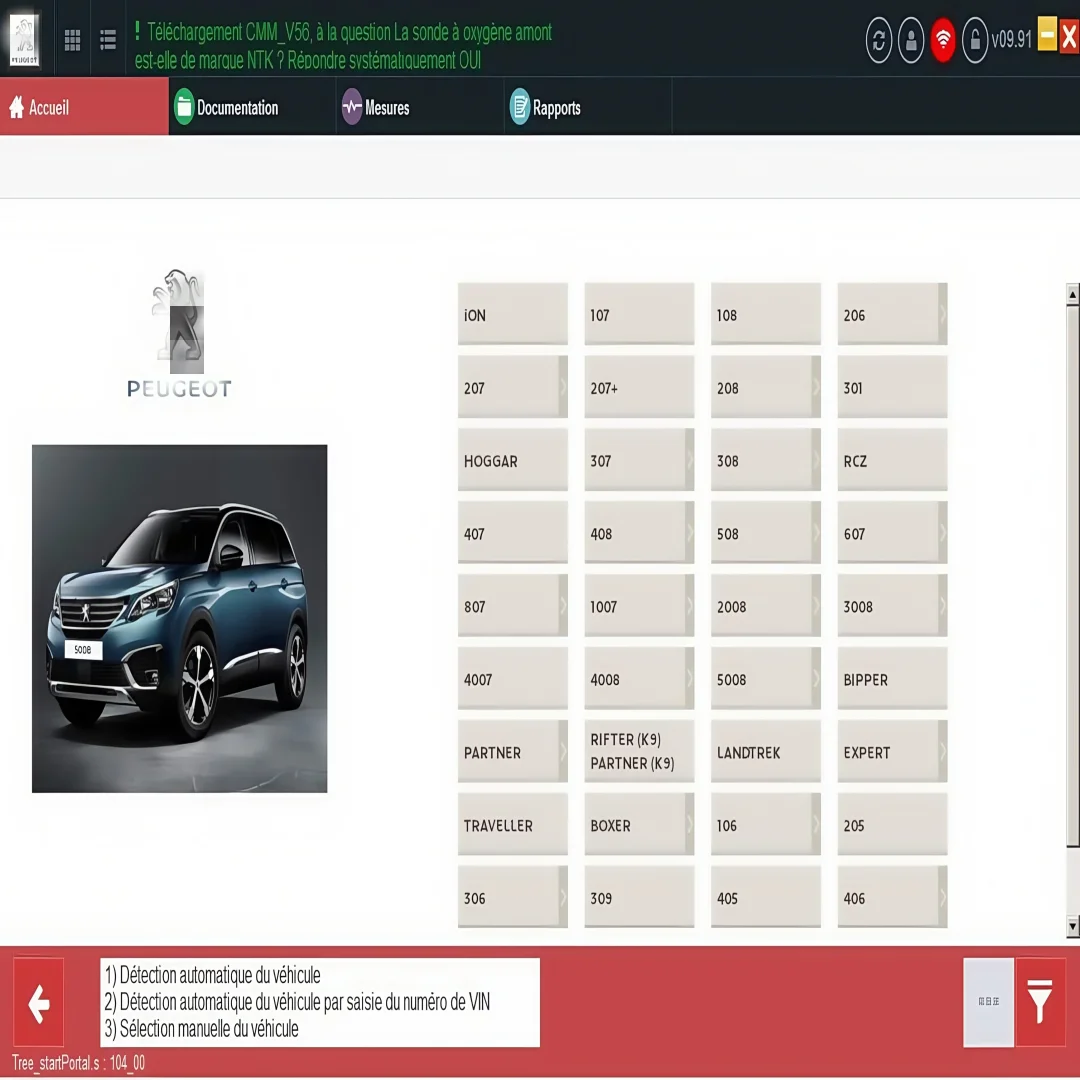Open the filter funnel icon at bottom right
The image size is (1080, 1080).
[1041, 1003]
